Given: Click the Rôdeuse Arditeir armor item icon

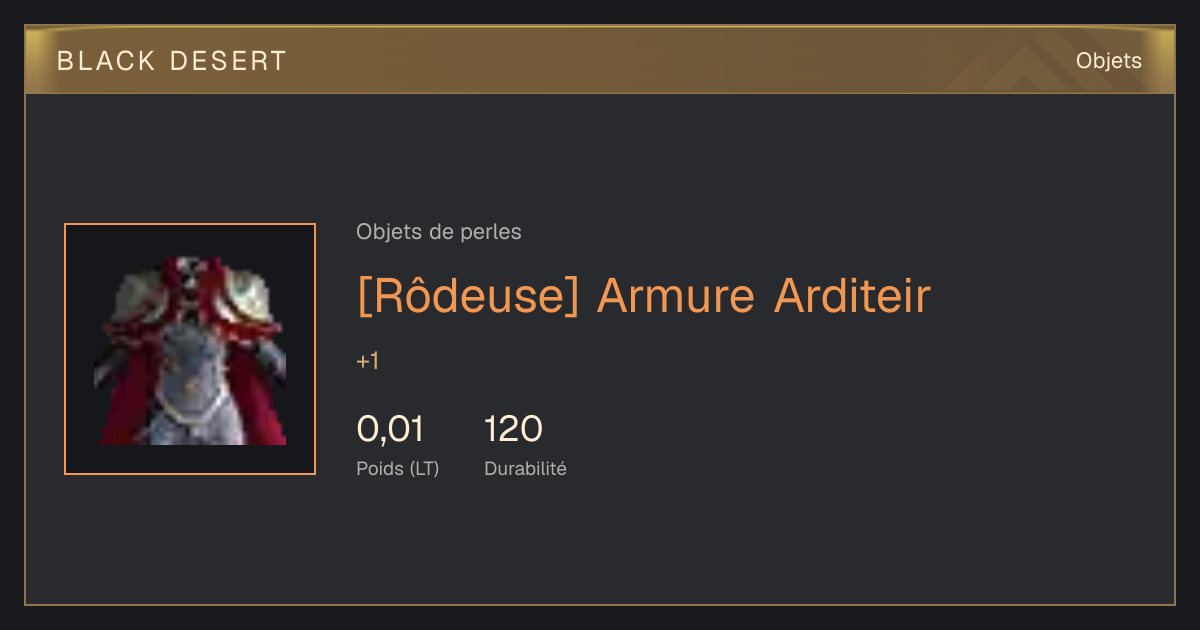Looking at the screenshot, I should pos(190,349).
